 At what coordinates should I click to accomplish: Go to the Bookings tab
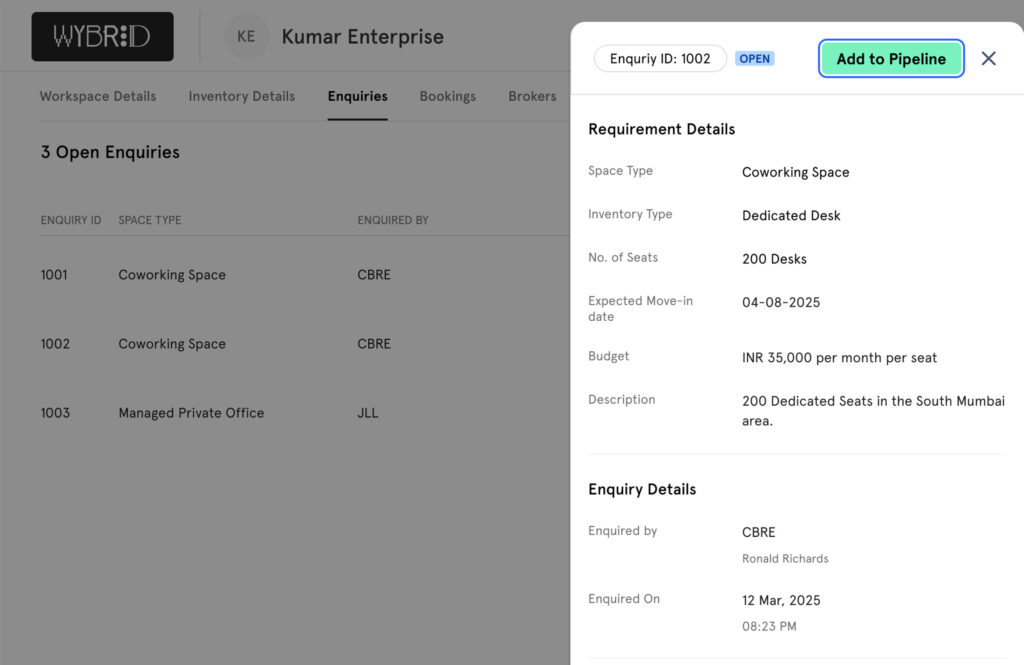pos(447,97)
